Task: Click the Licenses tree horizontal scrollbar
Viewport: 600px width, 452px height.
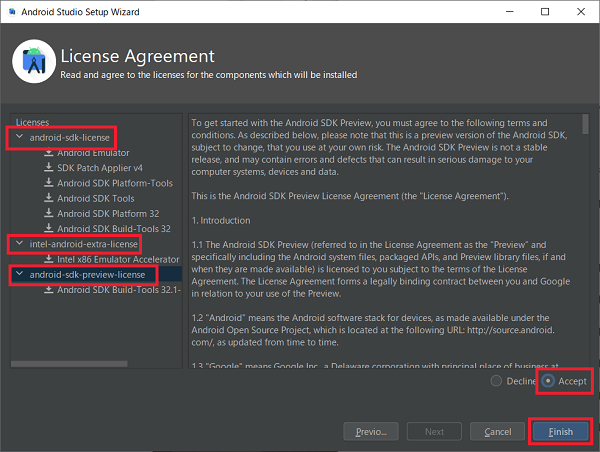Action: pyautogui.click(x=69, y=364)
